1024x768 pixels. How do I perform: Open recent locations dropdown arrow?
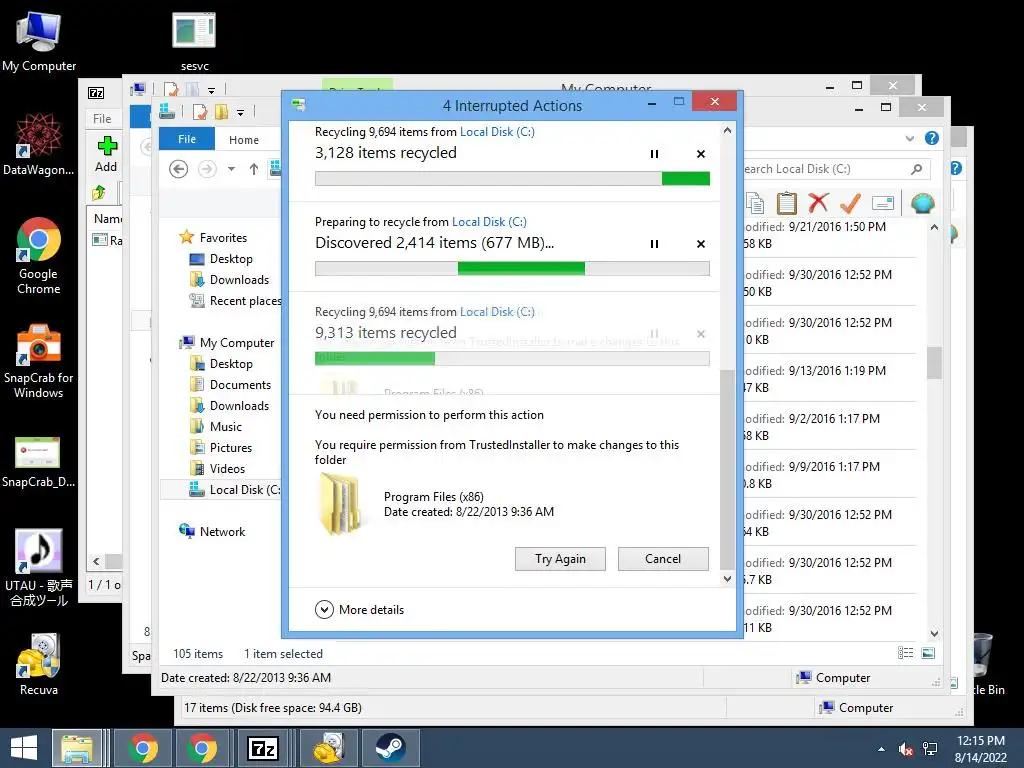[231, 169]
